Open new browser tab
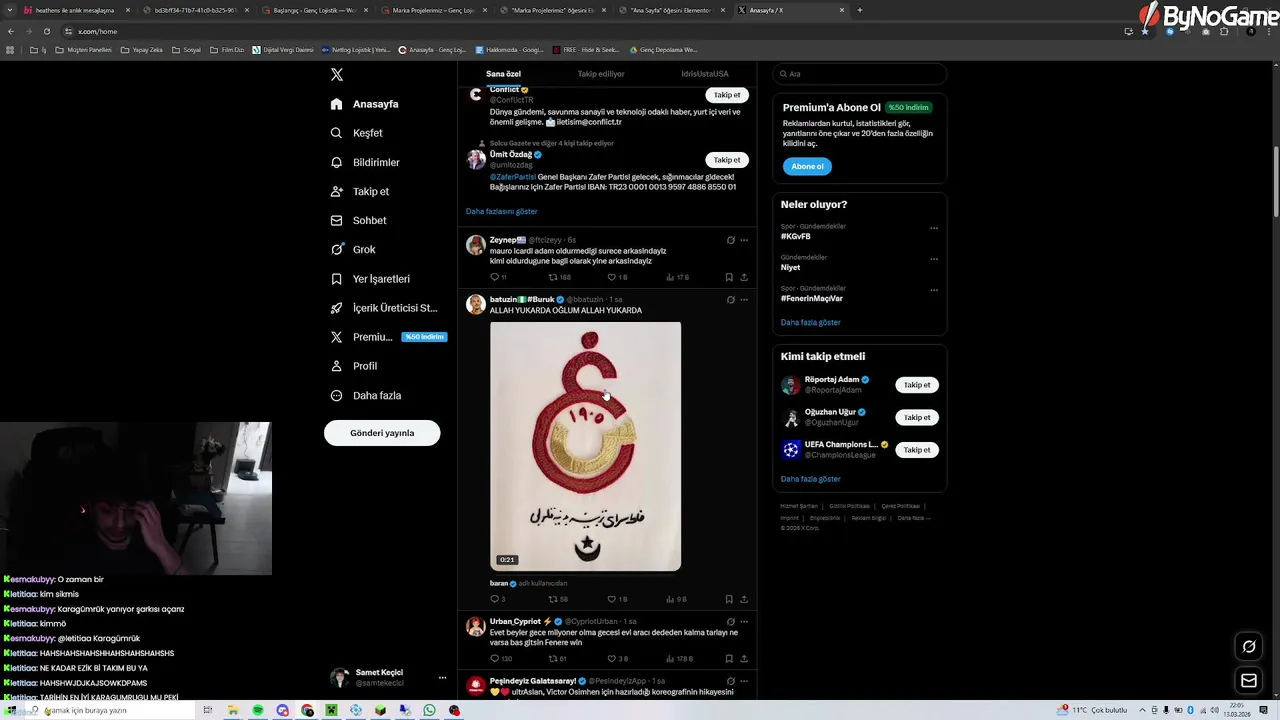 coord(860,10)
